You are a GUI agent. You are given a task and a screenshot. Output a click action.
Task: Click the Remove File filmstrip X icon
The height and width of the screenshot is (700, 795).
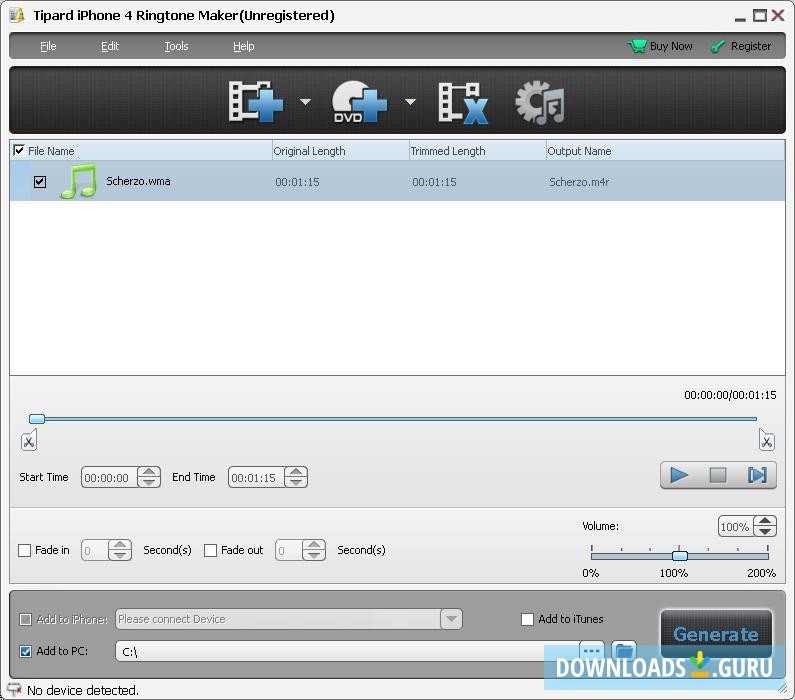click(x=463, y=103)
